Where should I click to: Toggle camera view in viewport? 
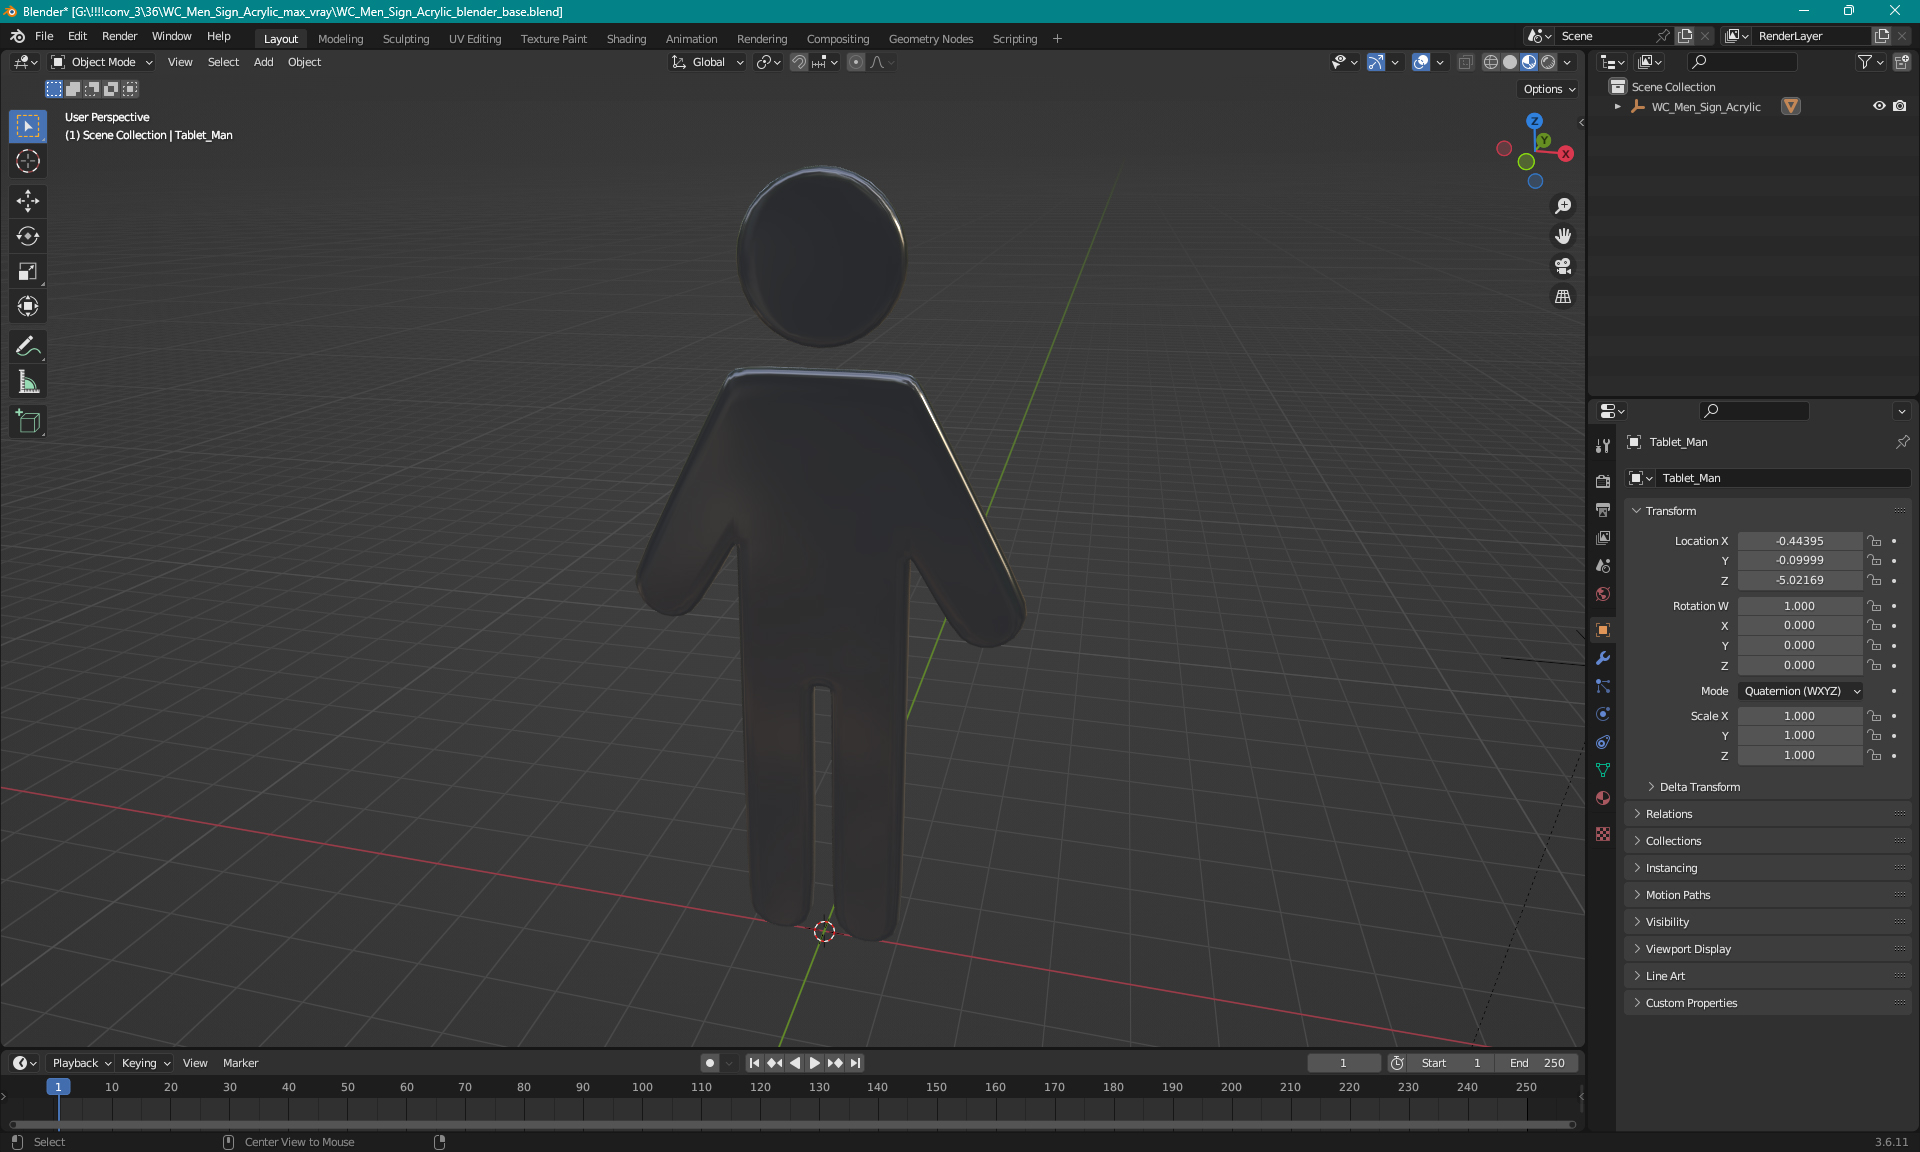1563,267
